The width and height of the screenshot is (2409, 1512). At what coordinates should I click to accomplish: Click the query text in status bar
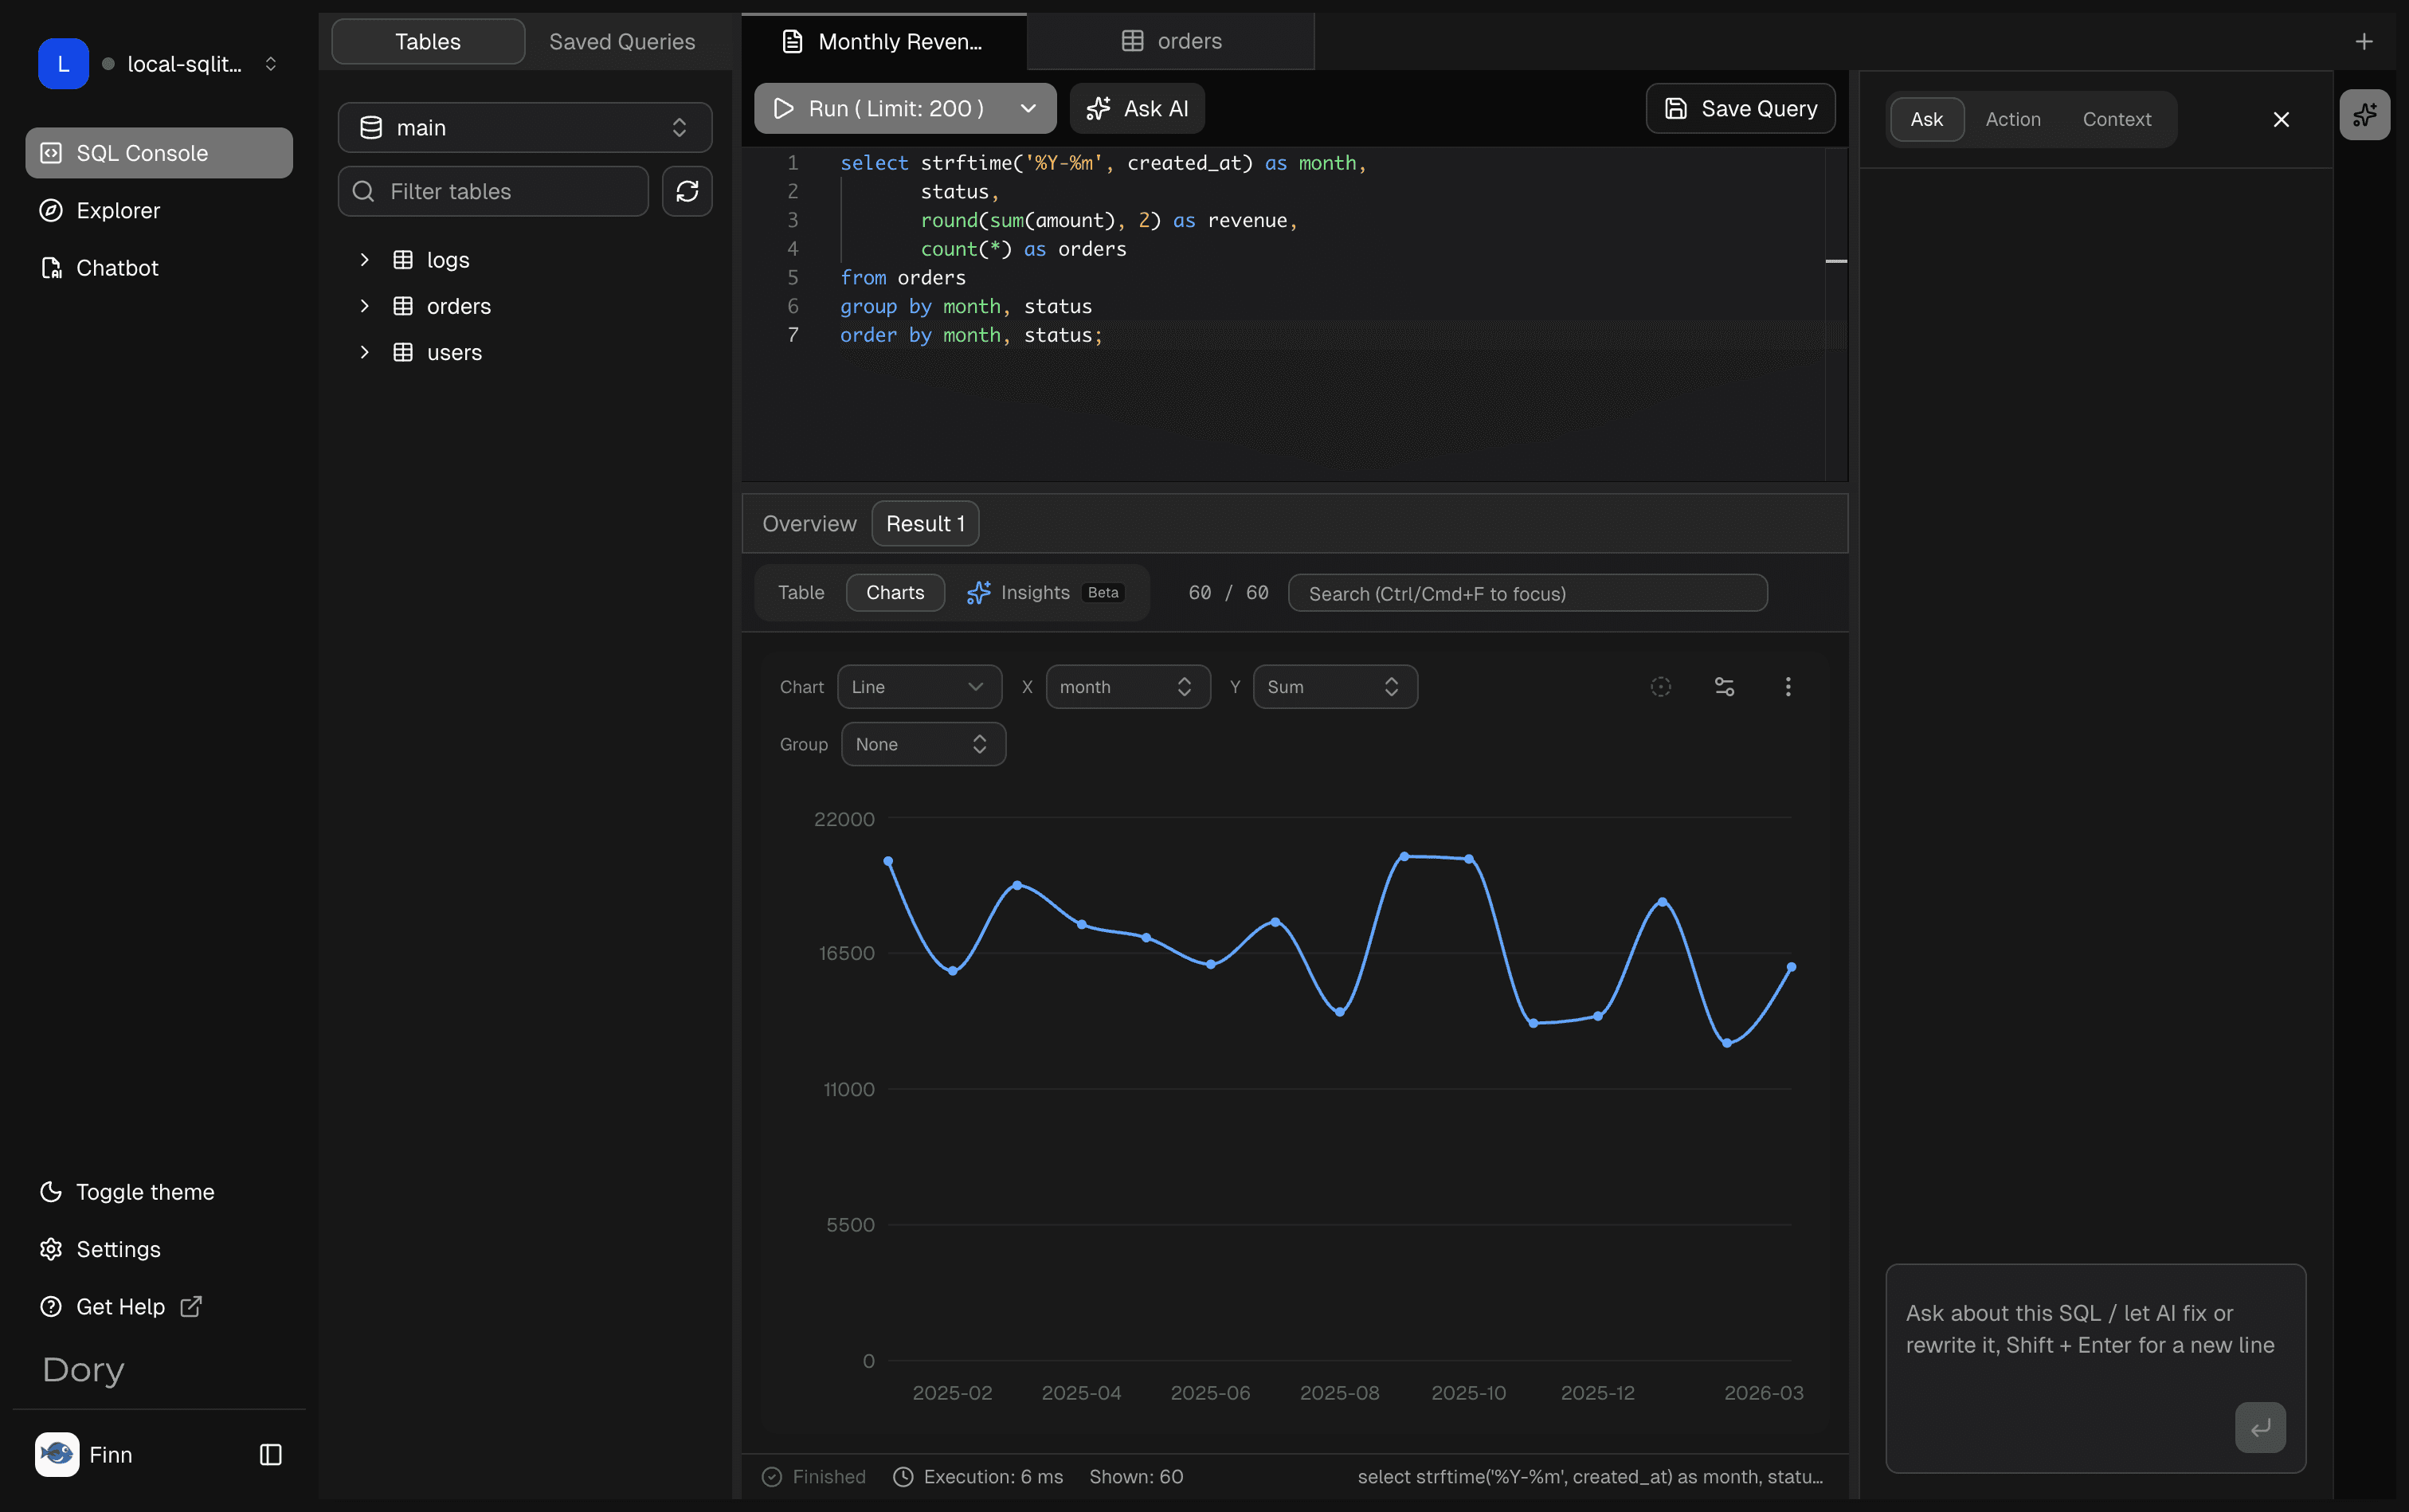tap(1590, 1477)
